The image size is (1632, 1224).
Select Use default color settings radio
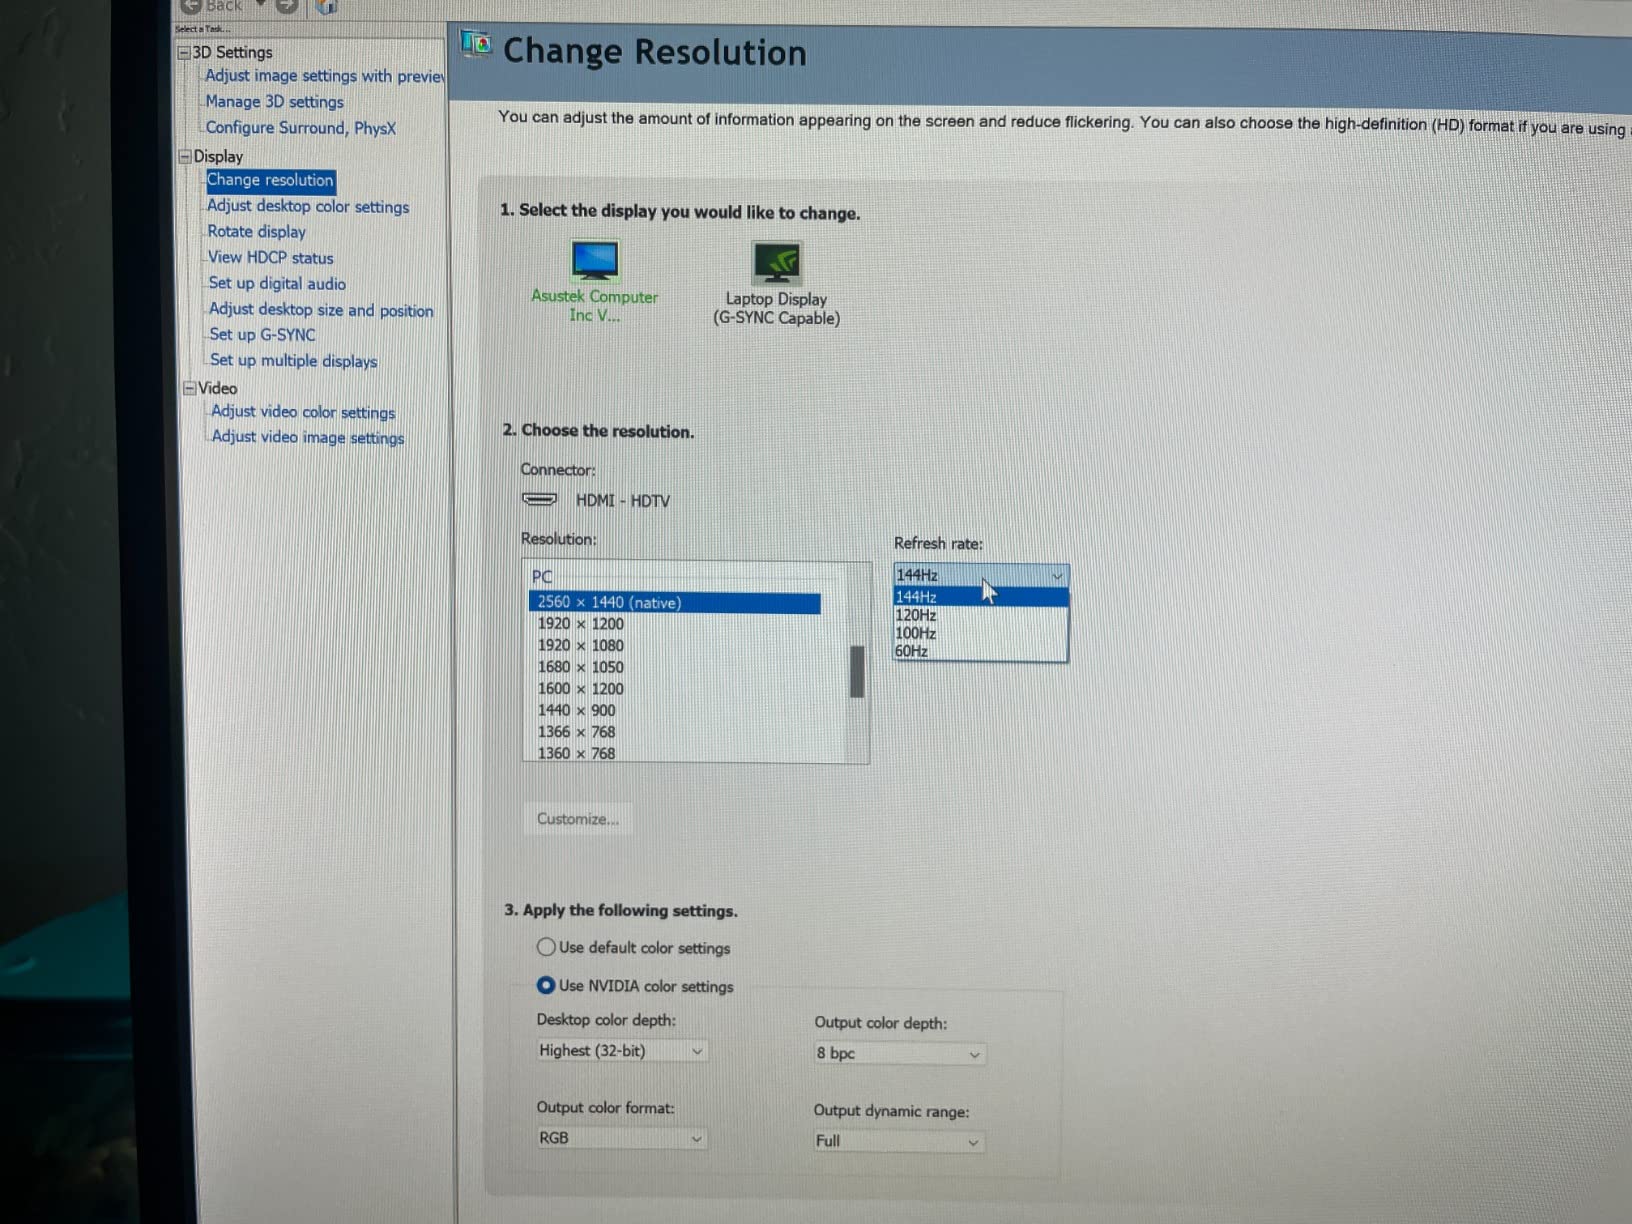tap(546, 946)
